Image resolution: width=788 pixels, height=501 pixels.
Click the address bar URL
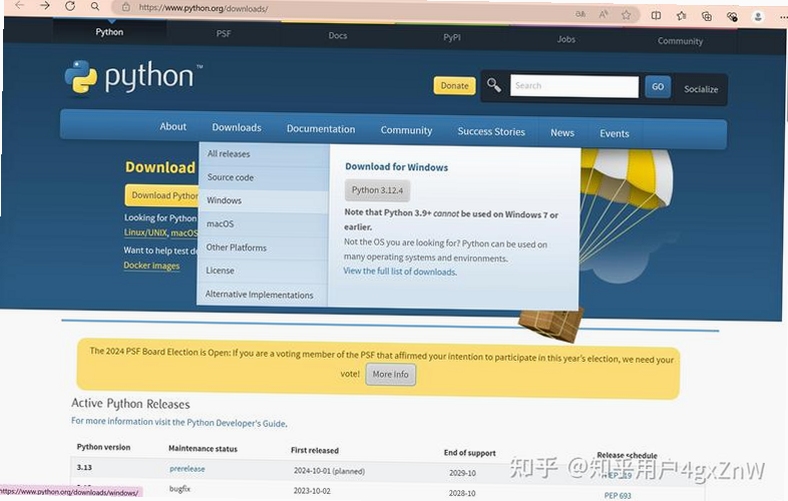point(203,9)
